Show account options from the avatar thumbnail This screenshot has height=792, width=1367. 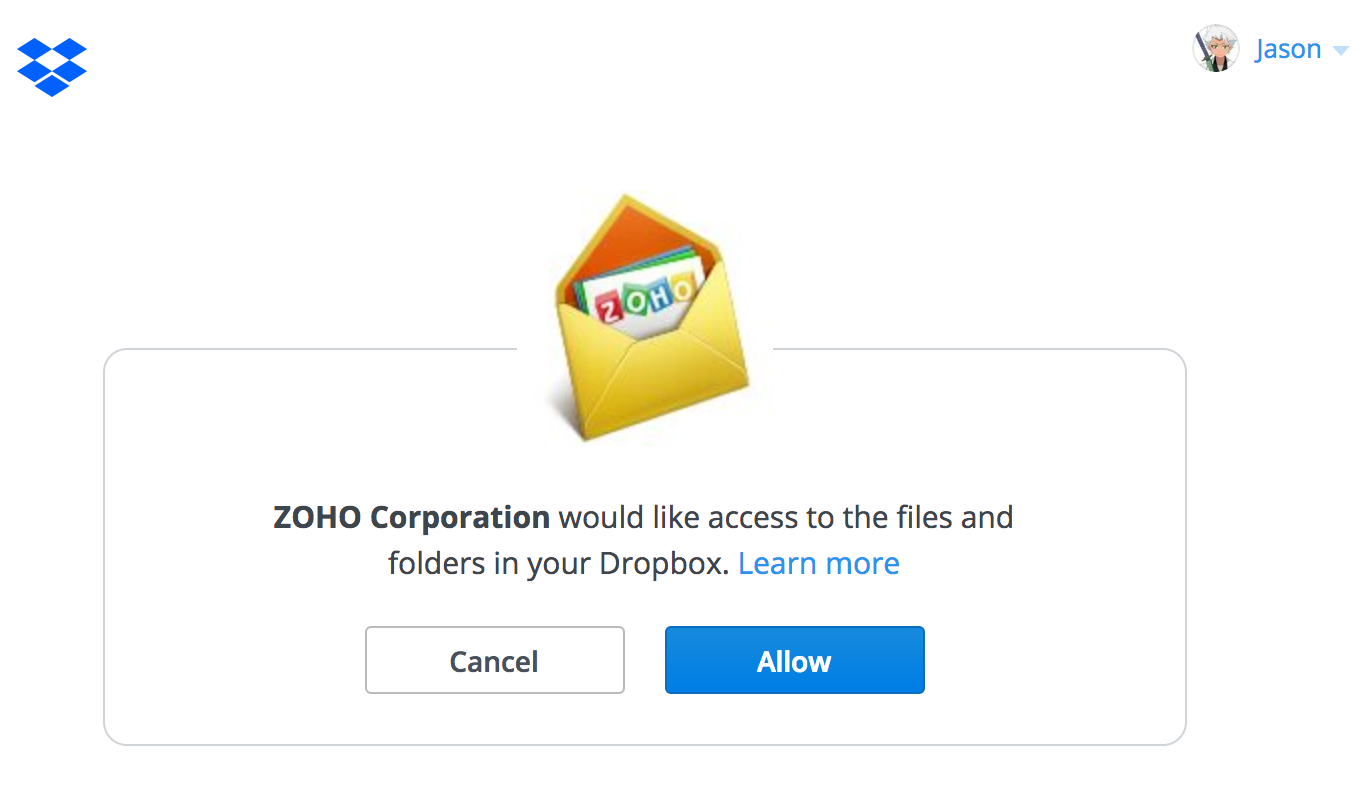1216,49
